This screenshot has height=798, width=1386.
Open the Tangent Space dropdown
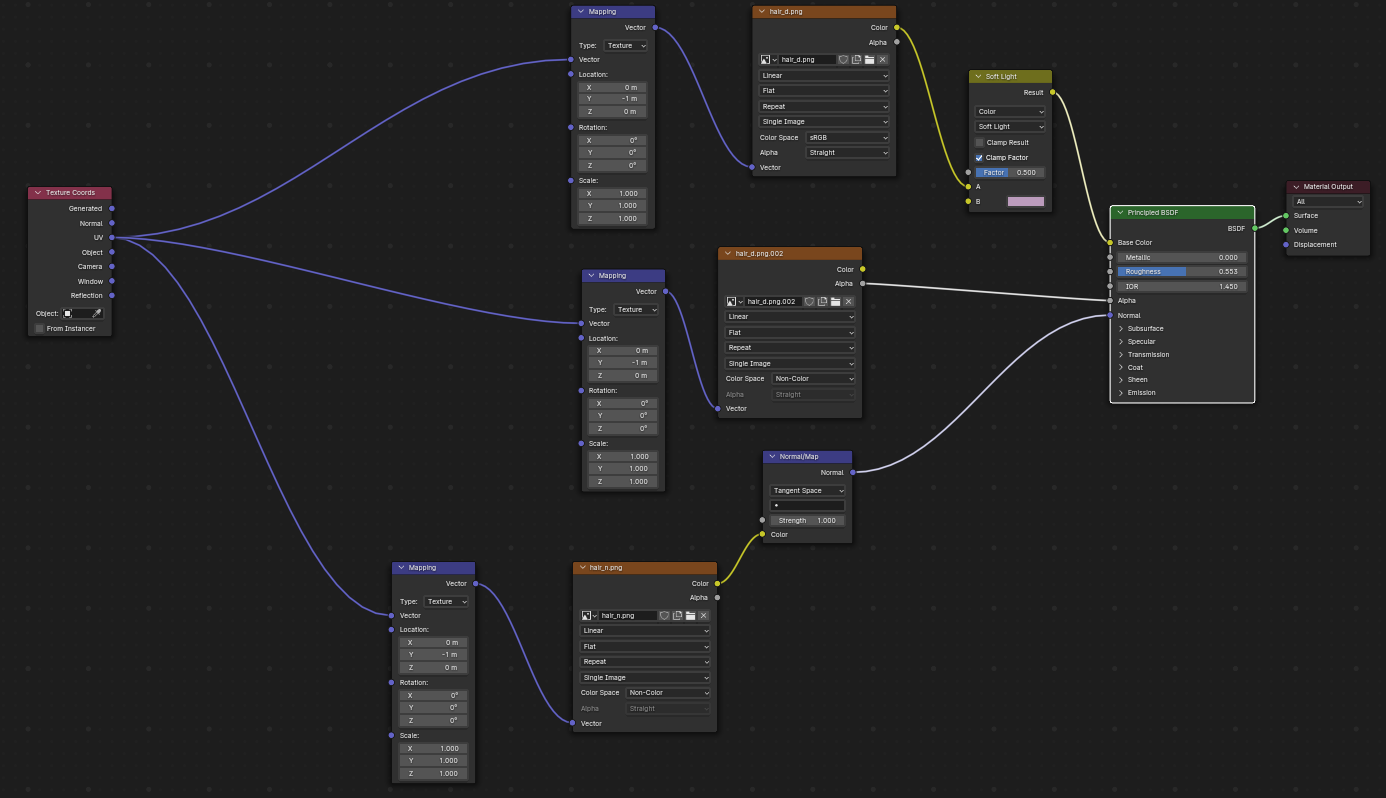click(808, 490)
